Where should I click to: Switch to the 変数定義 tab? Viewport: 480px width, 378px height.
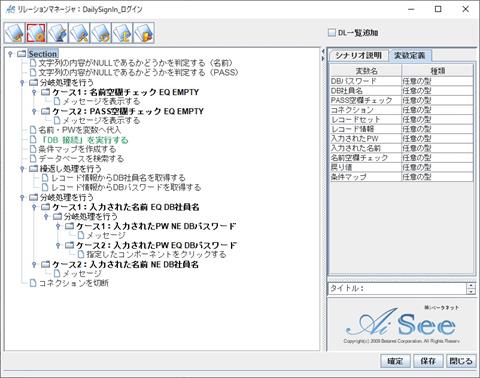click(x=410, y=55)
